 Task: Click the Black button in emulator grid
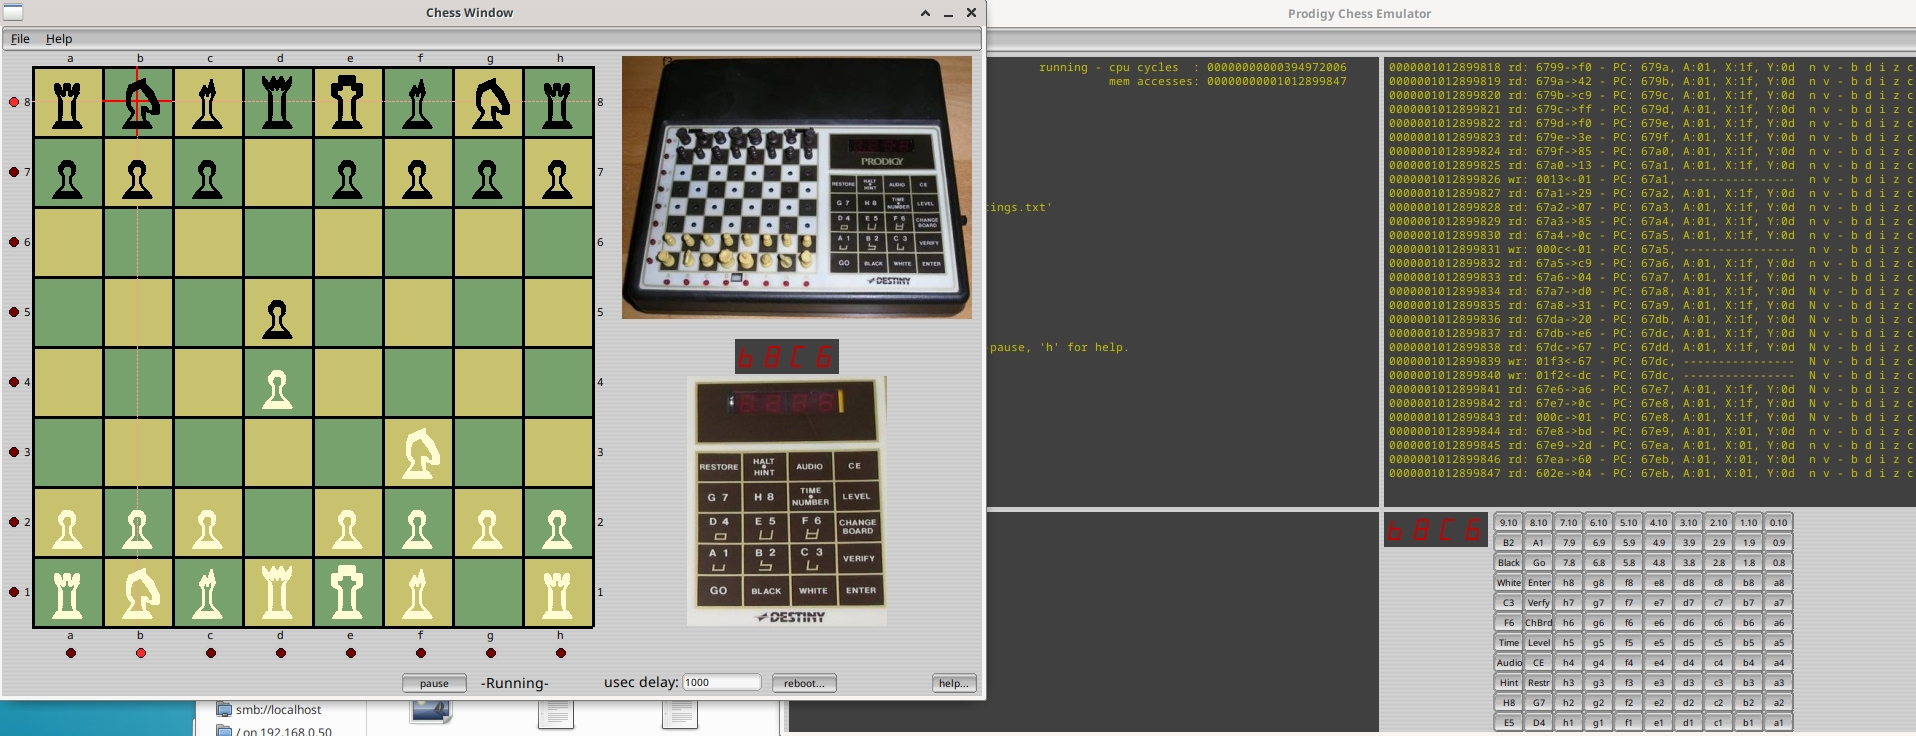(x=1509, y=562)
